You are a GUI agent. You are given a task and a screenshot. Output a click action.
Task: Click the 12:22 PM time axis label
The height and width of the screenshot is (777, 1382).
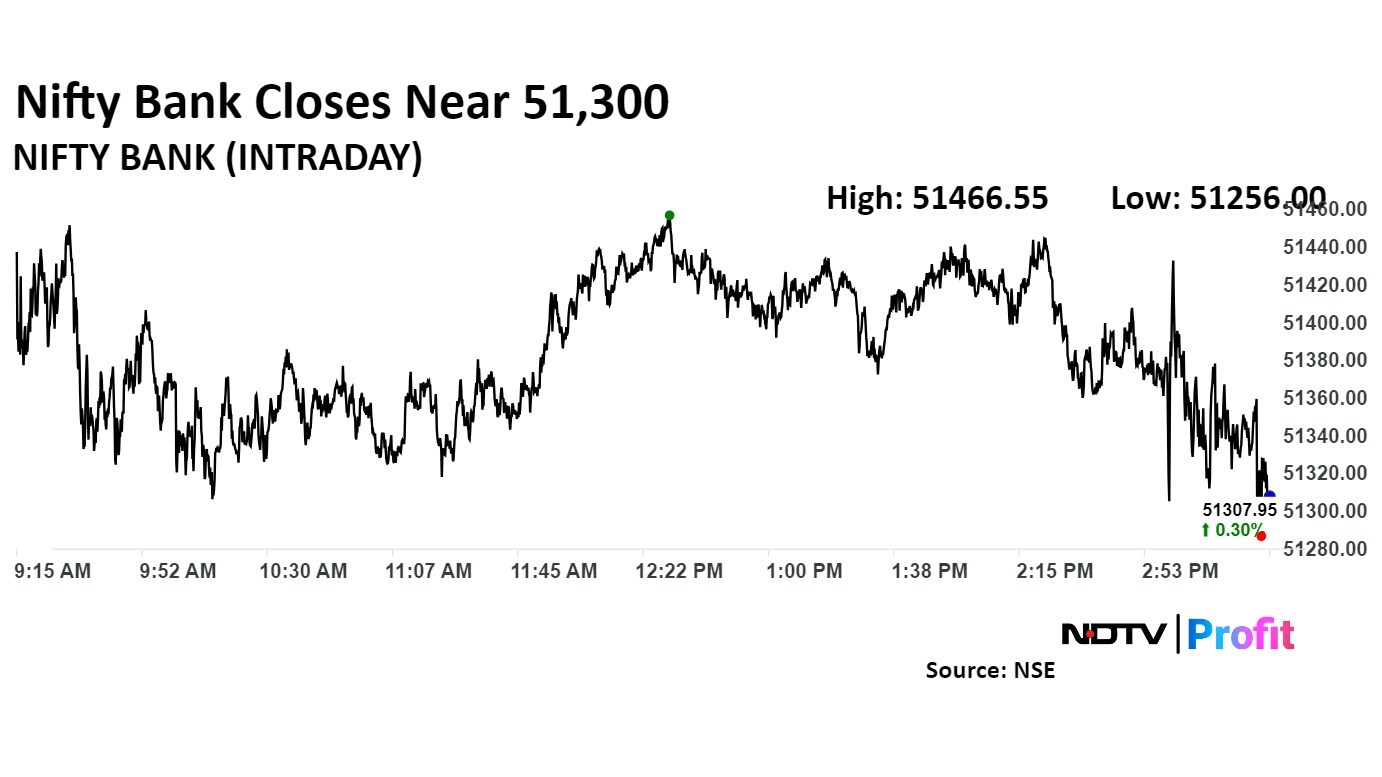pos(680,571)
